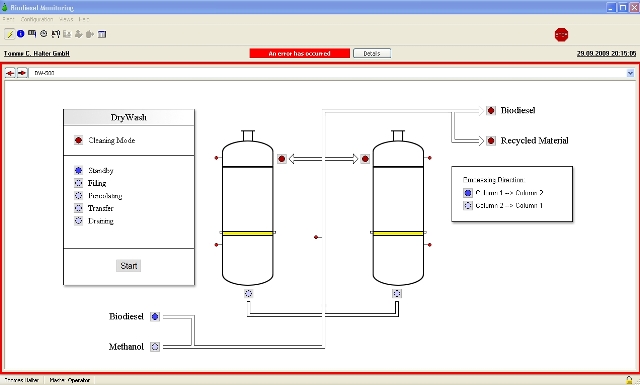Toggle the Biodiesel inlet valve
The image size is (640, 385).
click(155, 316)
